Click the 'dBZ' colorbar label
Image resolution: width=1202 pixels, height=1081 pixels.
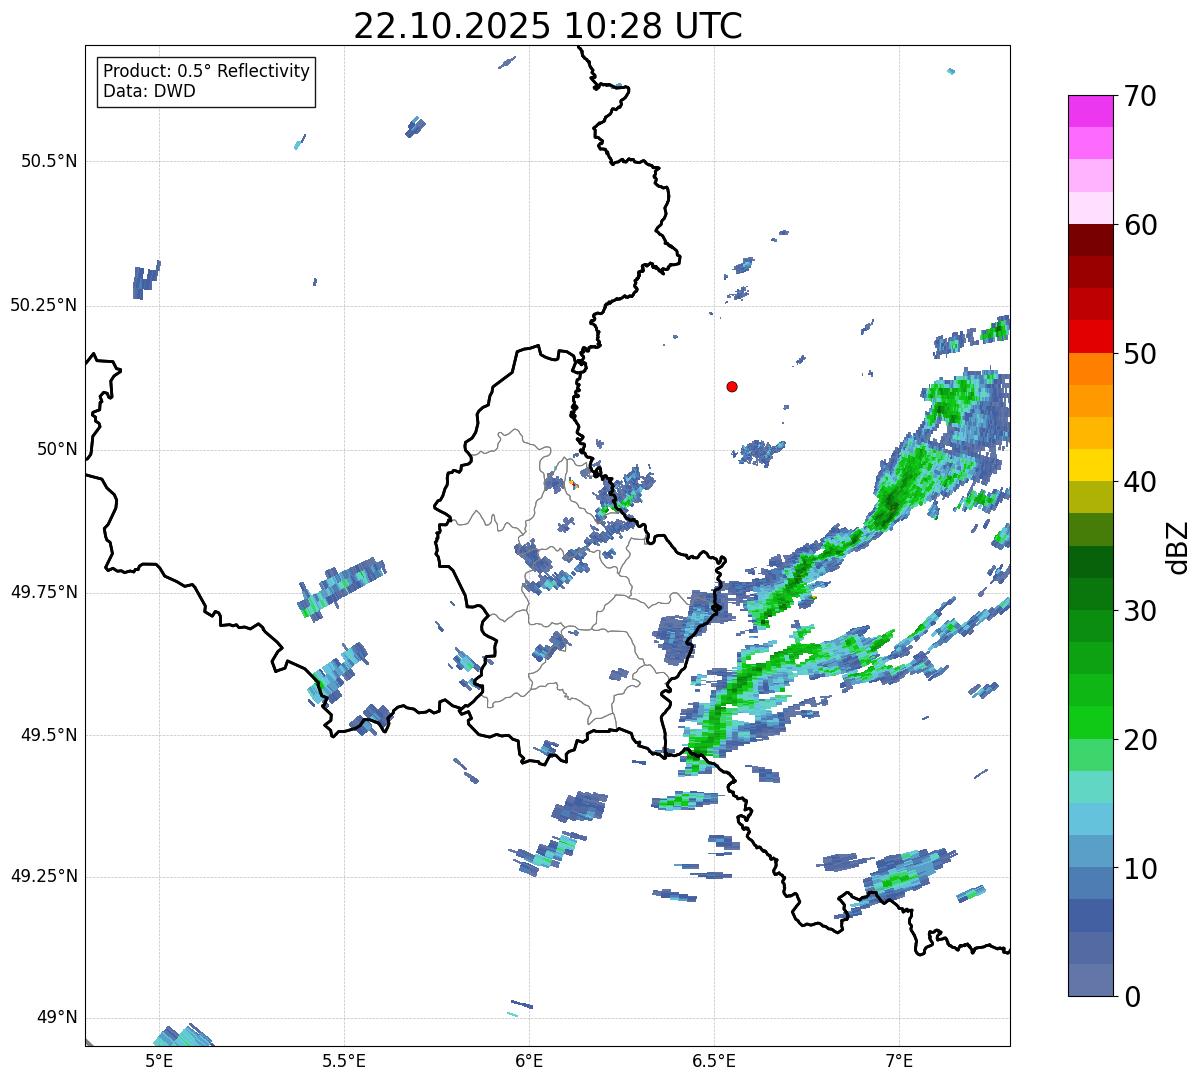[1177, 547]
